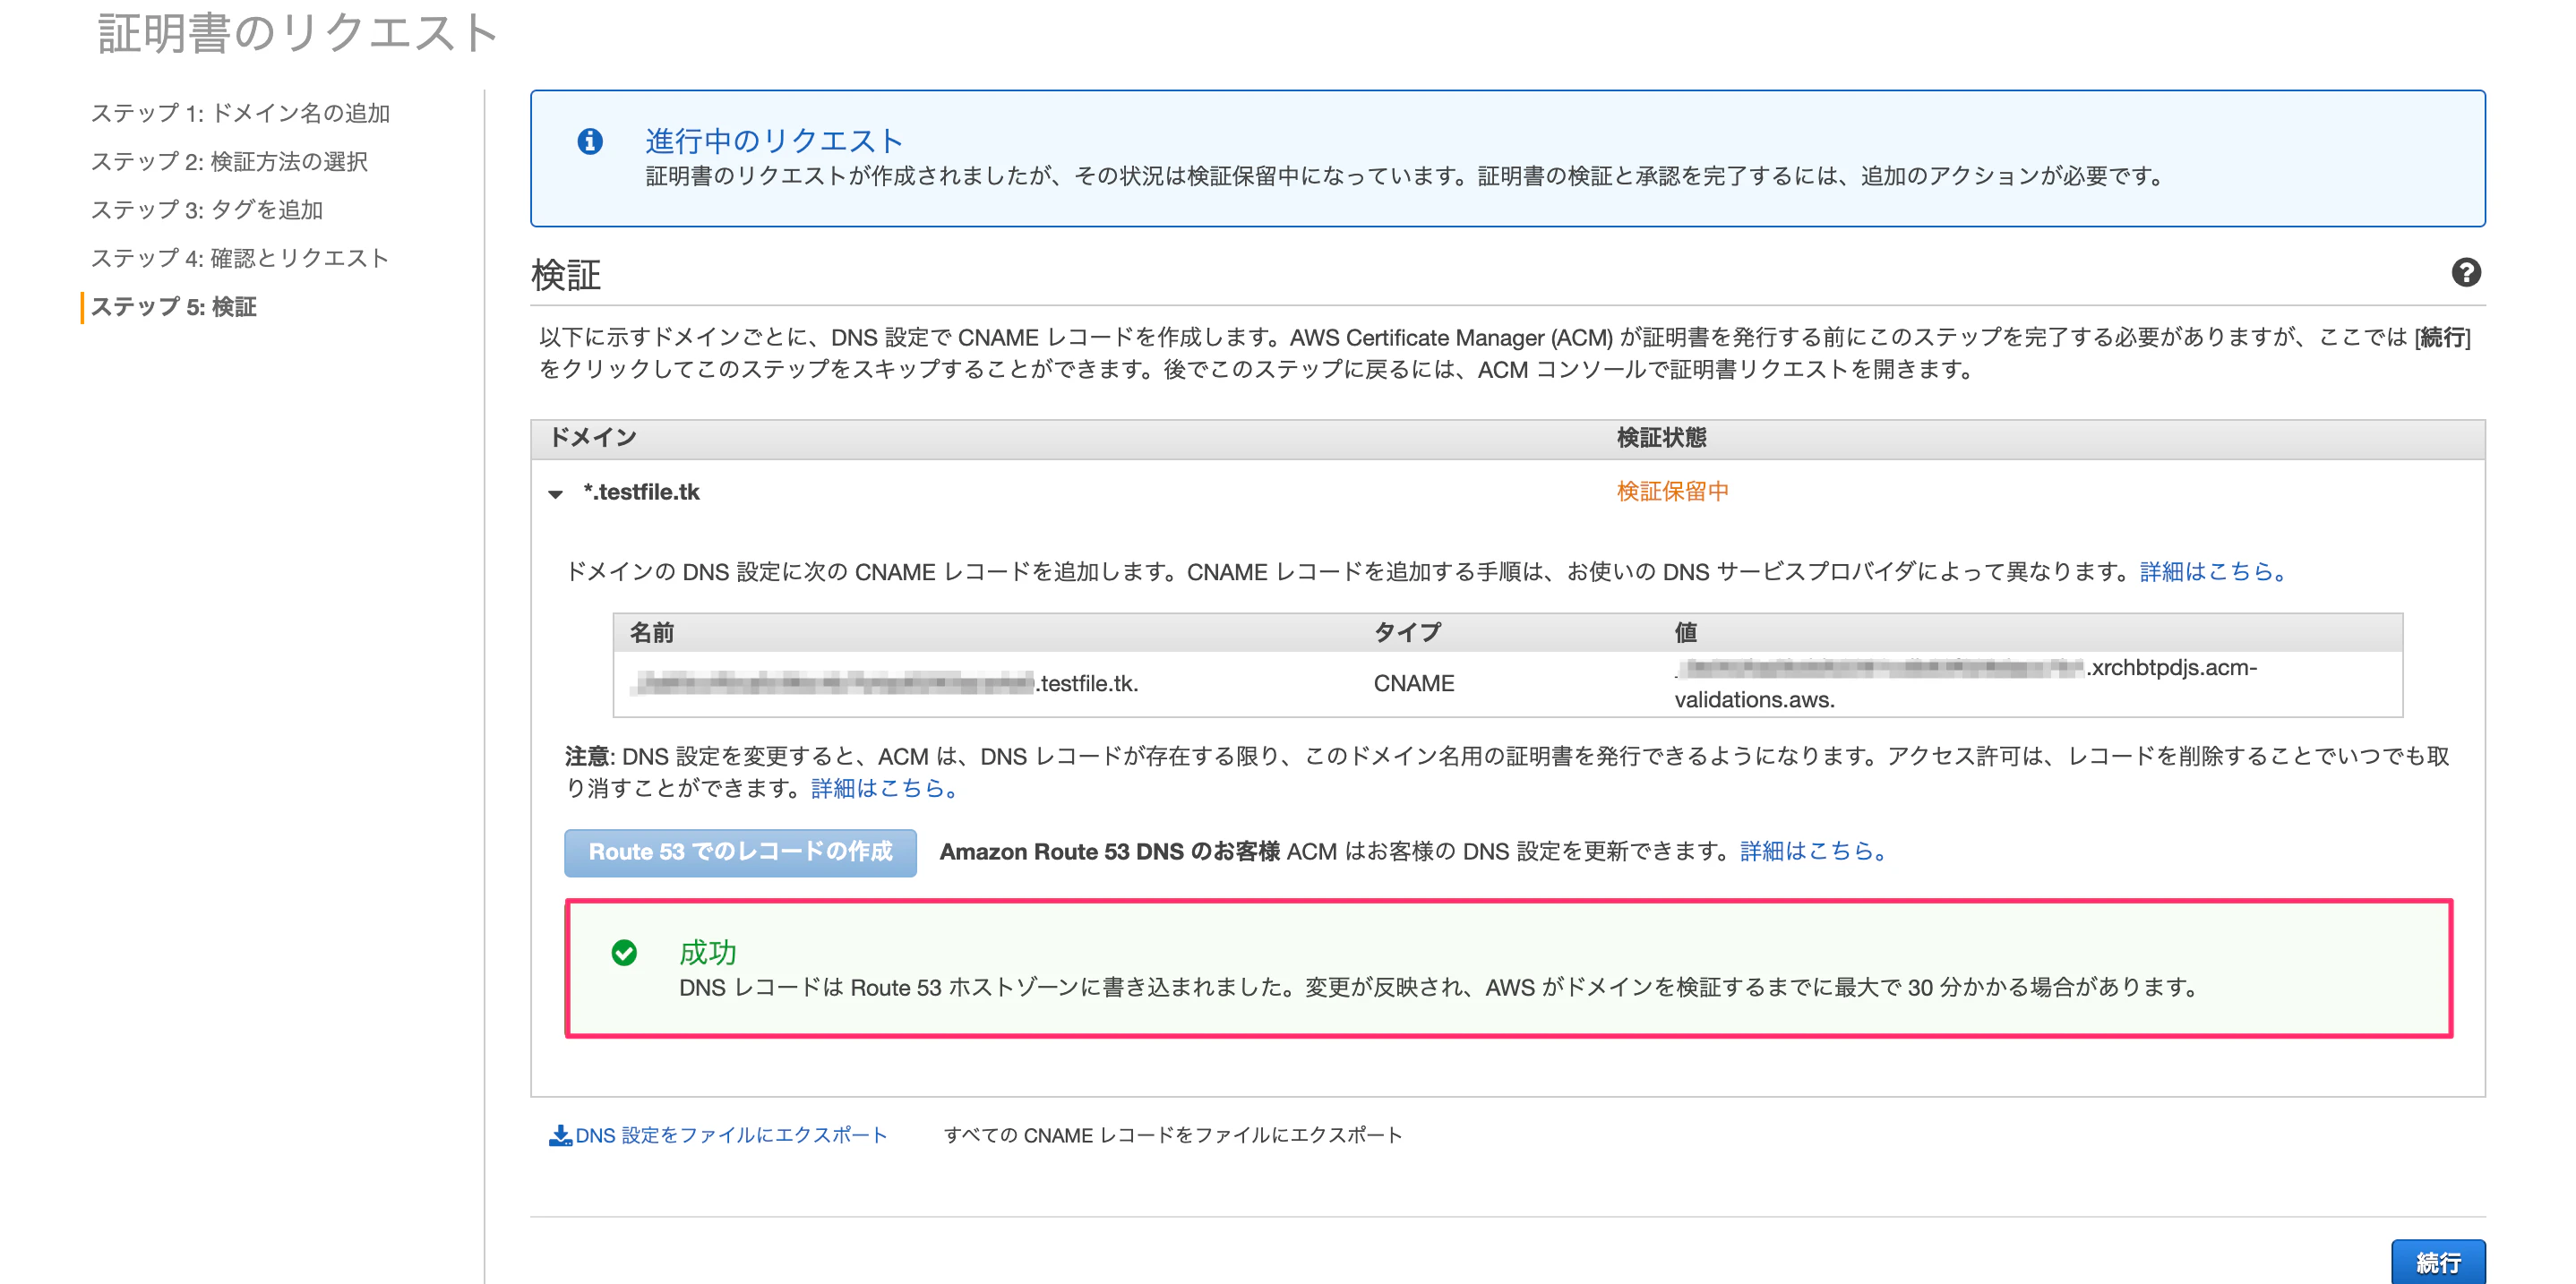
Task: Go to ステップ 2: 検証方法の選択
Action: click(229, 161)
